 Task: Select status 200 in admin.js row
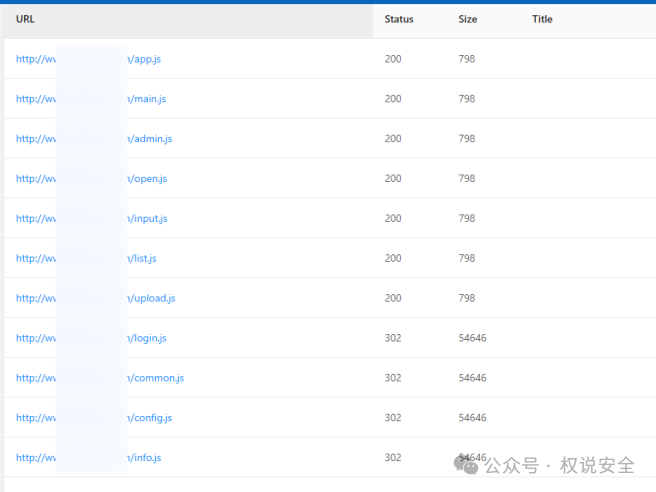click(x=393, y=138)
